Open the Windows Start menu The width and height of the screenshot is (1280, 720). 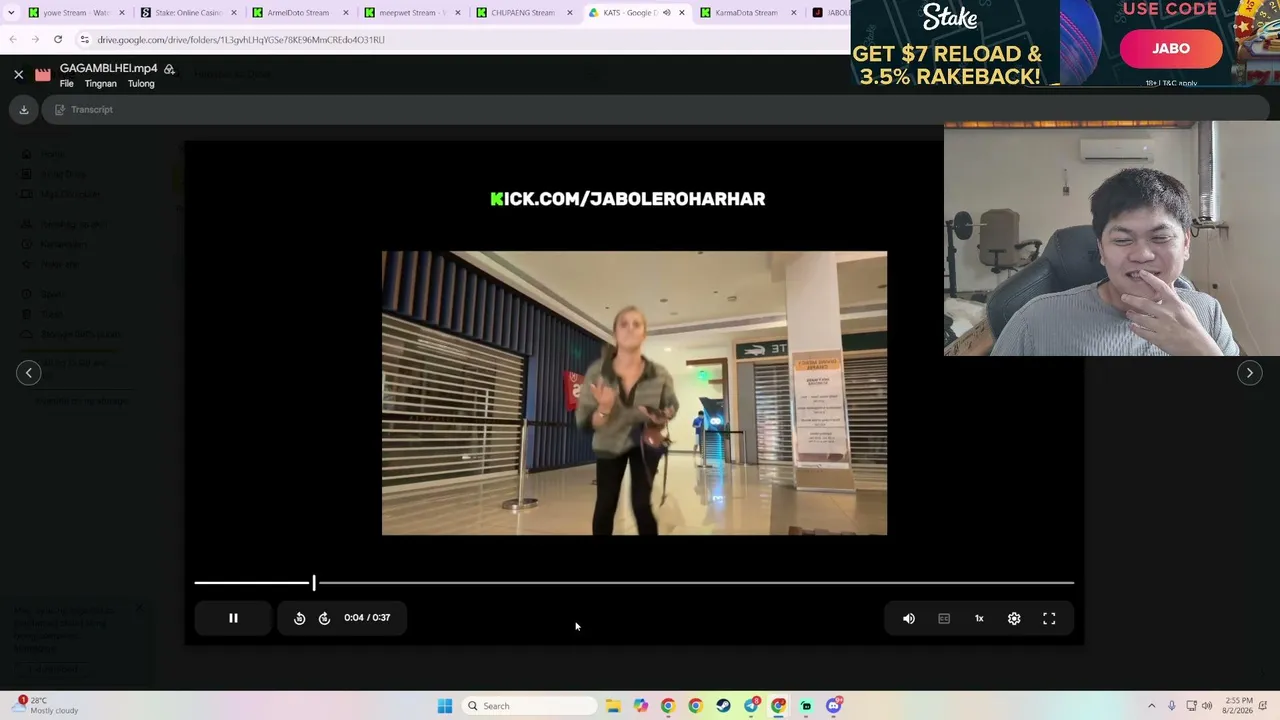tap(445, 706)
